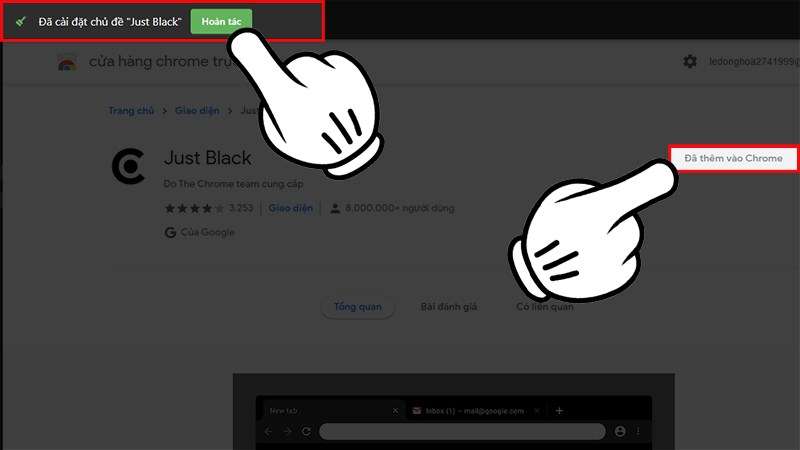
Task: Click the Giao diện category link beside rating
Action: pos(290,208)
